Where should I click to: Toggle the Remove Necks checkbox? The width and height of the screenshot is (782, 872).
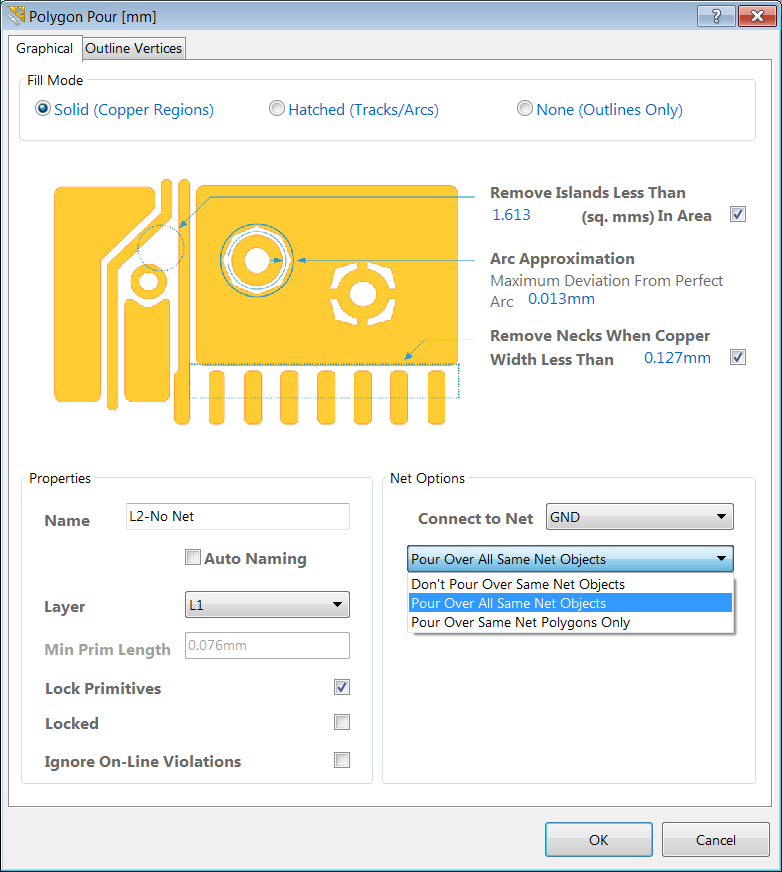click(738, 357)
